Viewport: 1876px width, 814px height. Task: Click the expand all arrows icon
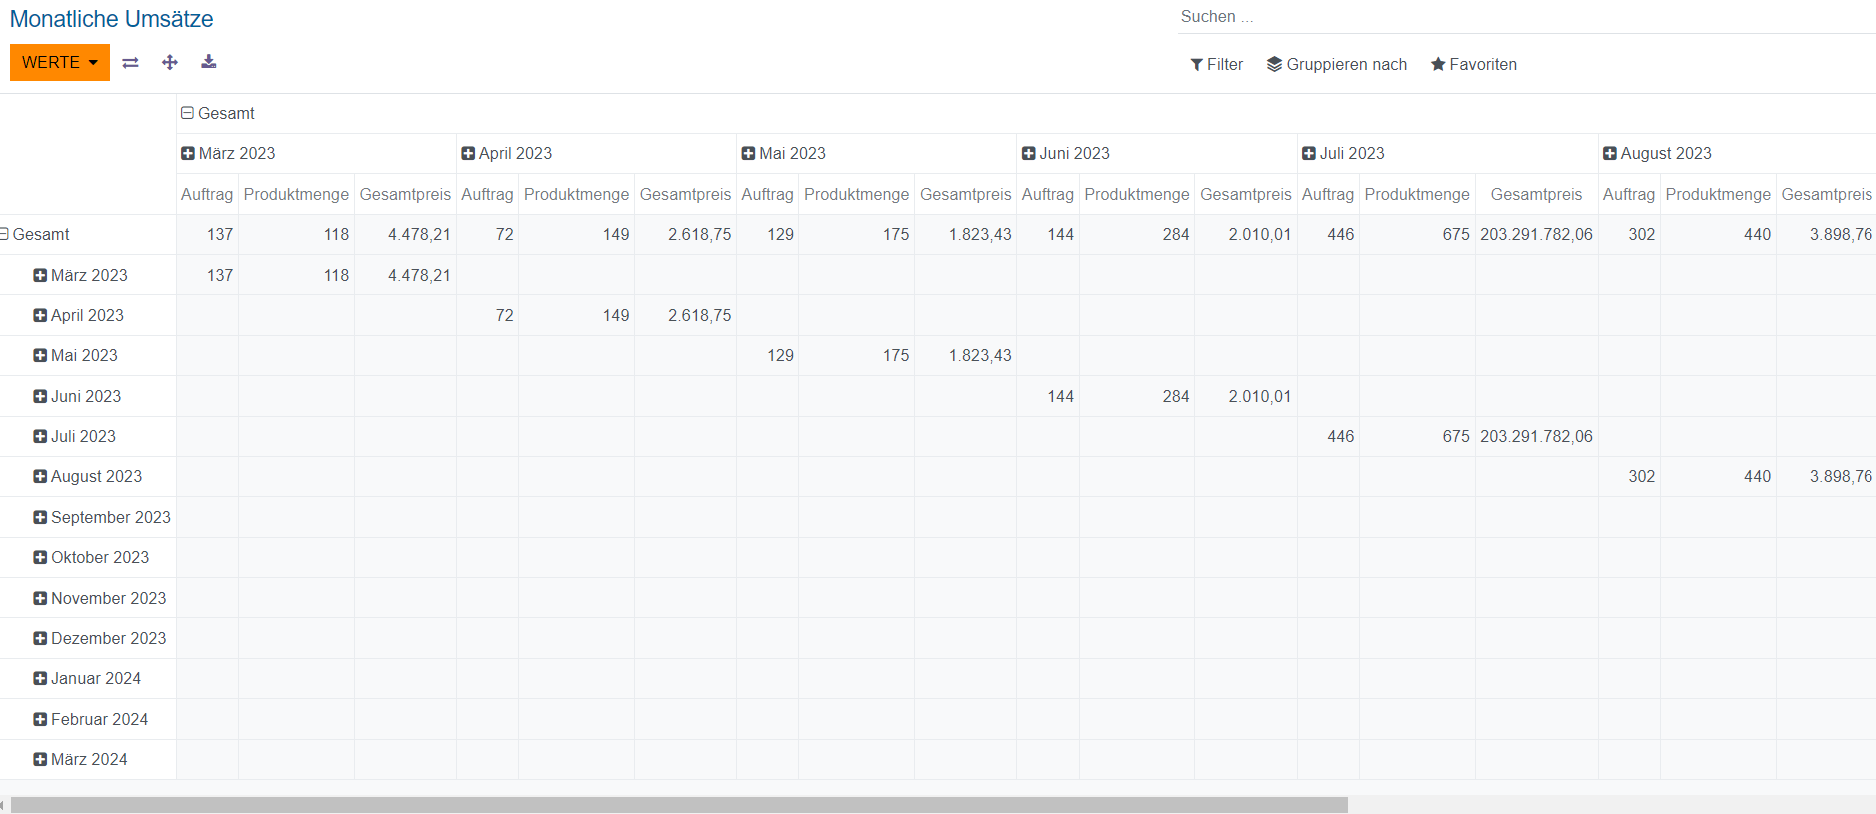(170, 63)
